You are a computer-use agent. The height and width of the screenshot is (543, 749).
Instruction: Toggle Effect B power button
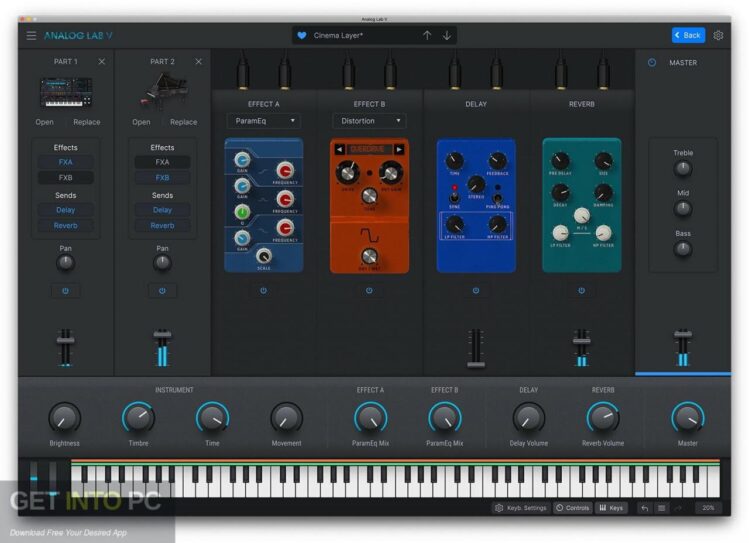click(369, 290)
